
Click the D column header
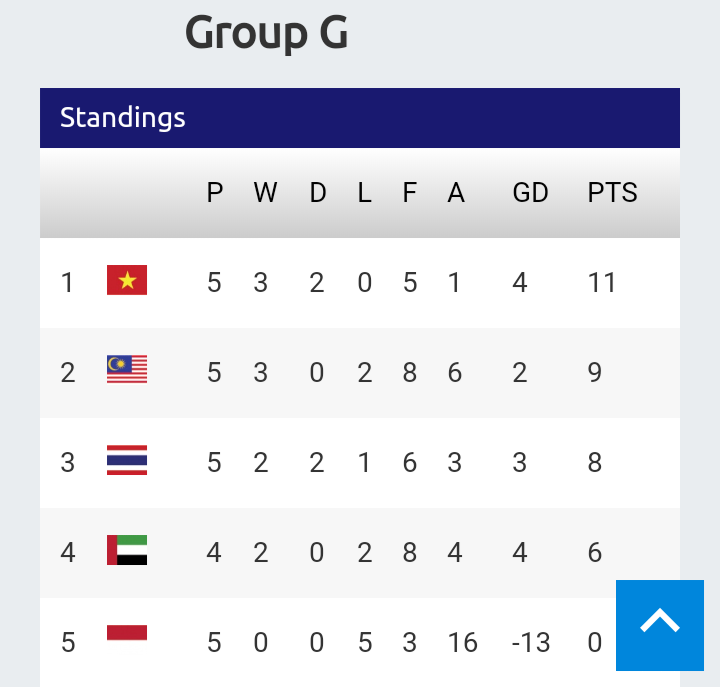(318, 193)
